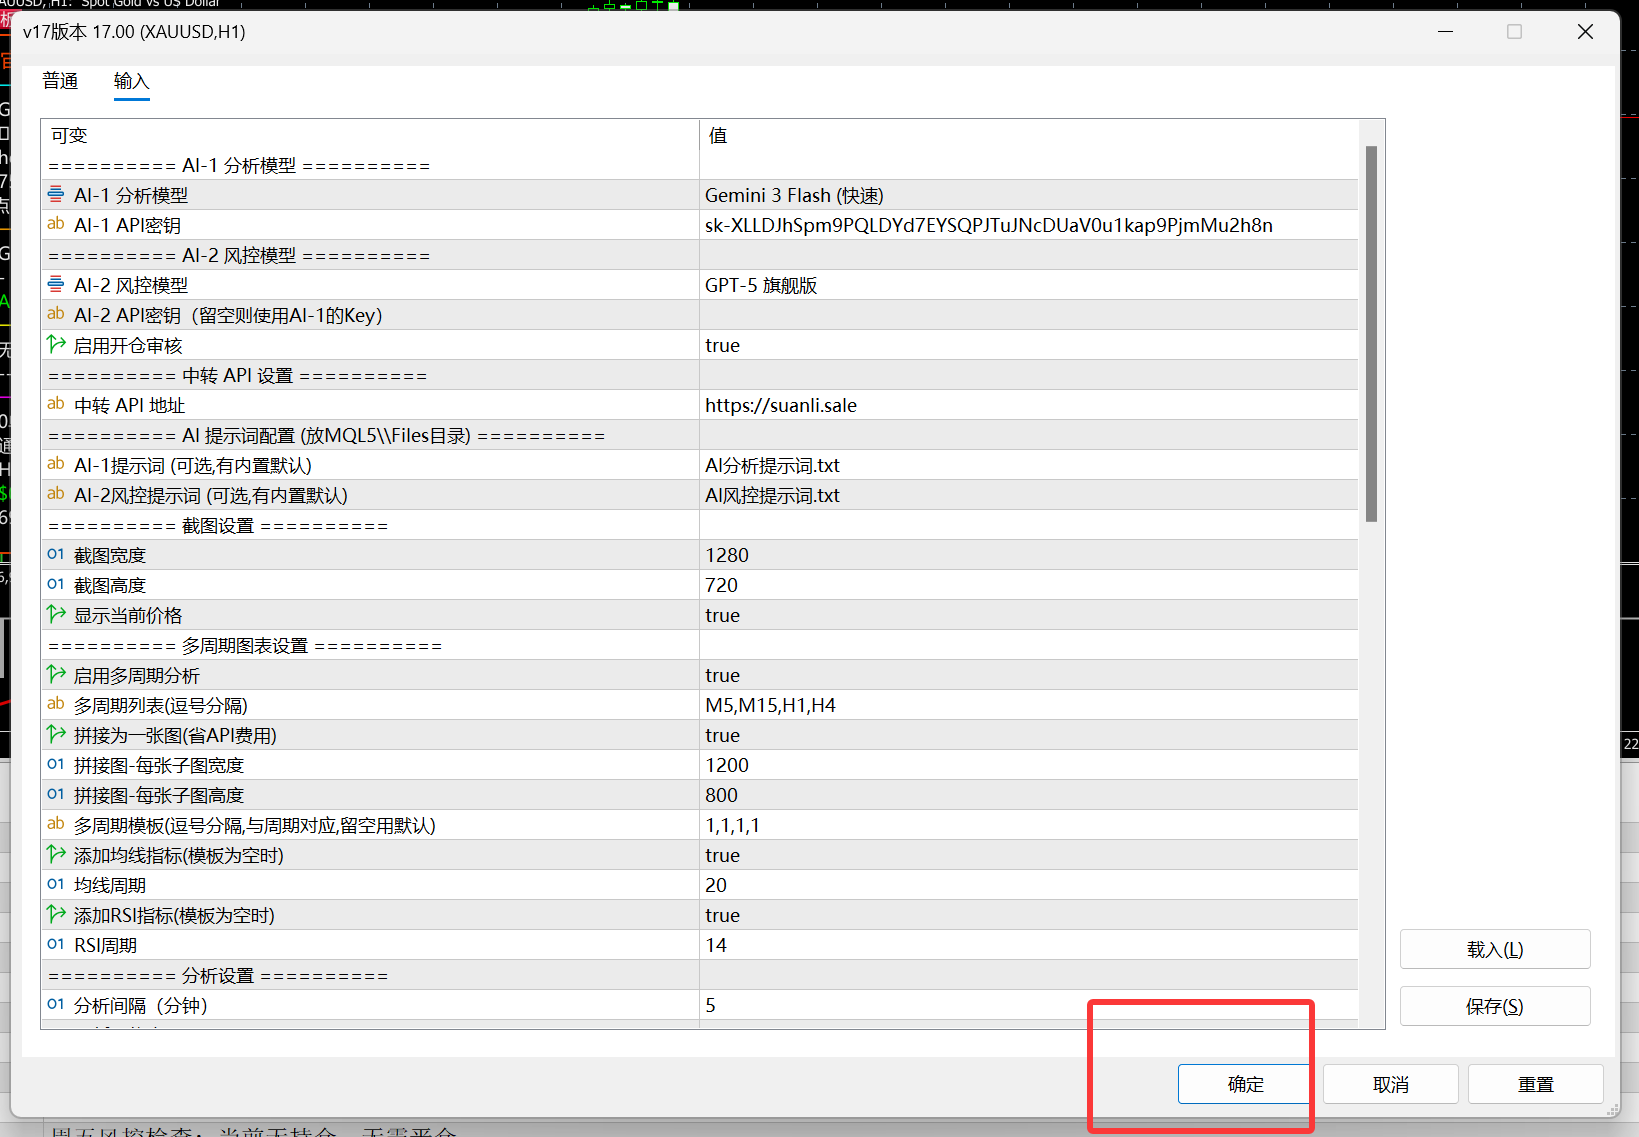
Task: Click the ab icon for 多周期列表(逗号分隔)
Action: tap(56, 704)
